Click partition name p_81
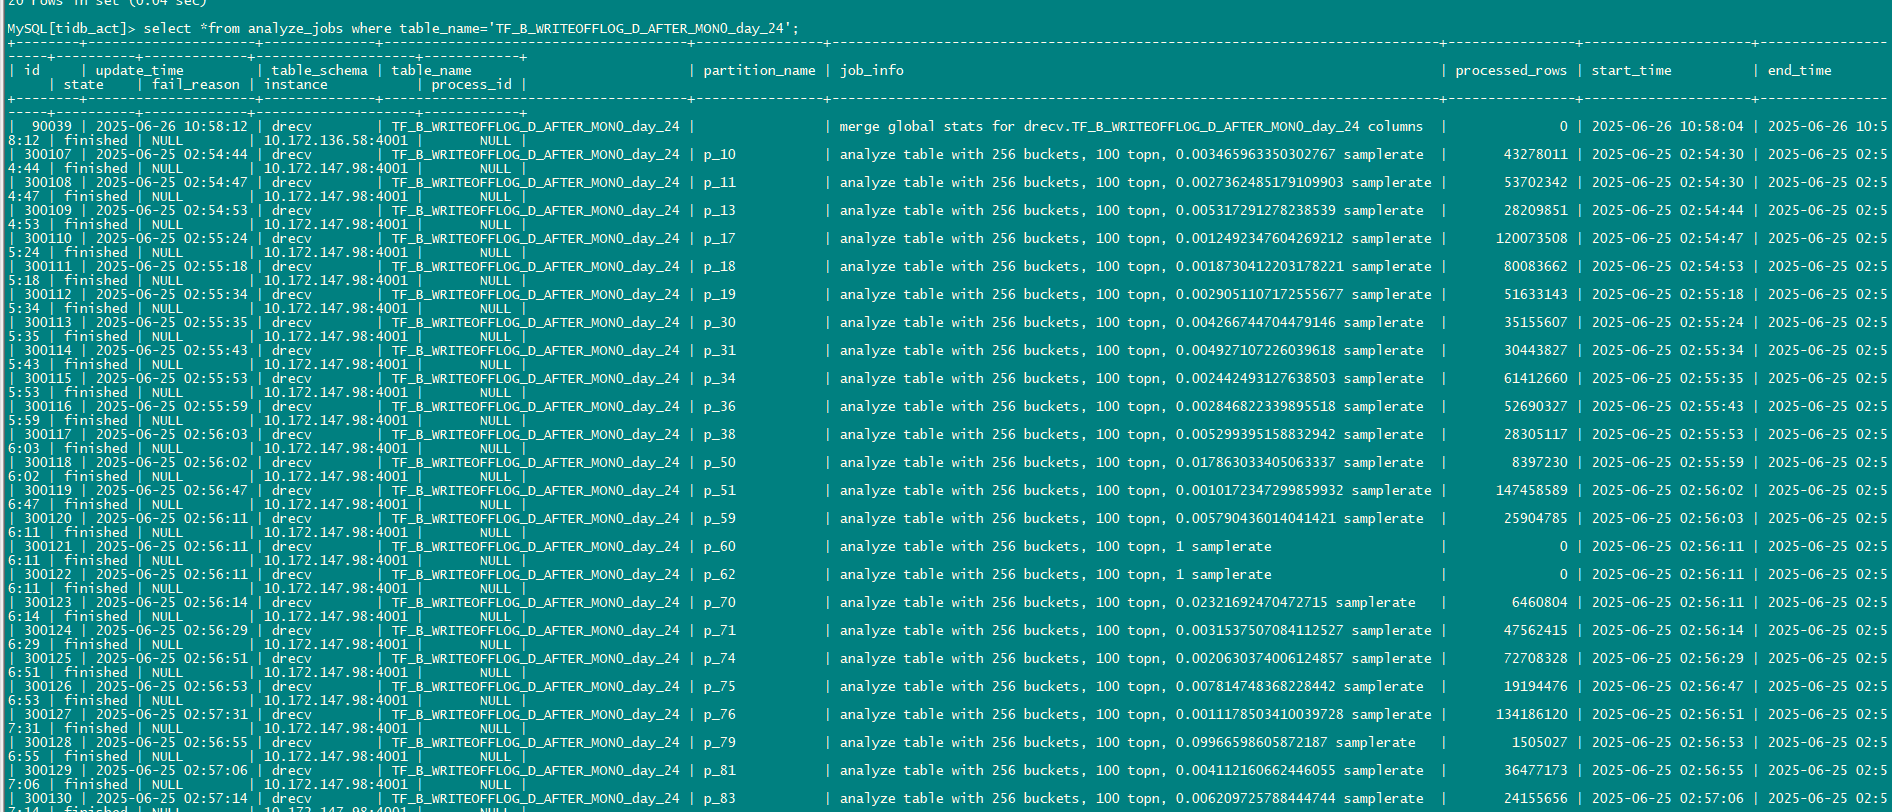The height and width of the screenshot is (812, 1892). (x=719, y=770)
